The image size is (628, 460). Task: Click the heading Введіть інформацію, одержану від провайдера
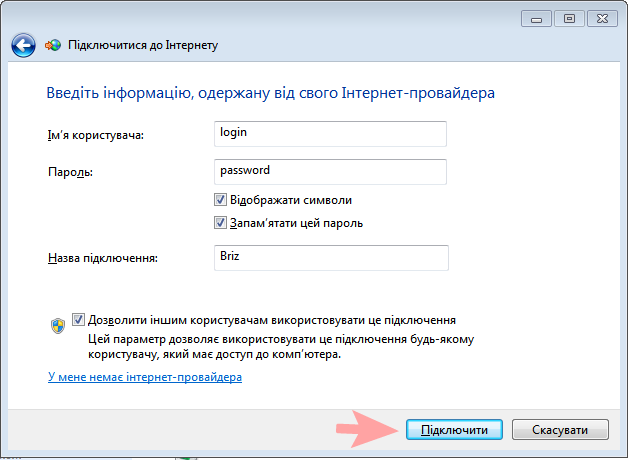pos(271,93)
